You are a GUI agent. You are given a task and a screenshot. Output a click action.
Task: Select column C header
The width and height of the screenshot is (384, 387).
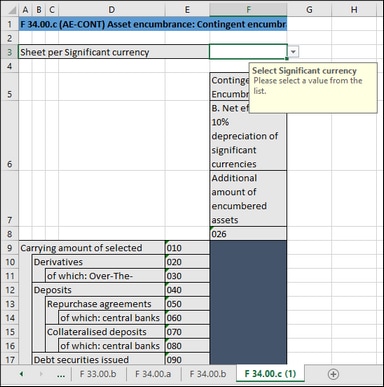tap(52, 10)
